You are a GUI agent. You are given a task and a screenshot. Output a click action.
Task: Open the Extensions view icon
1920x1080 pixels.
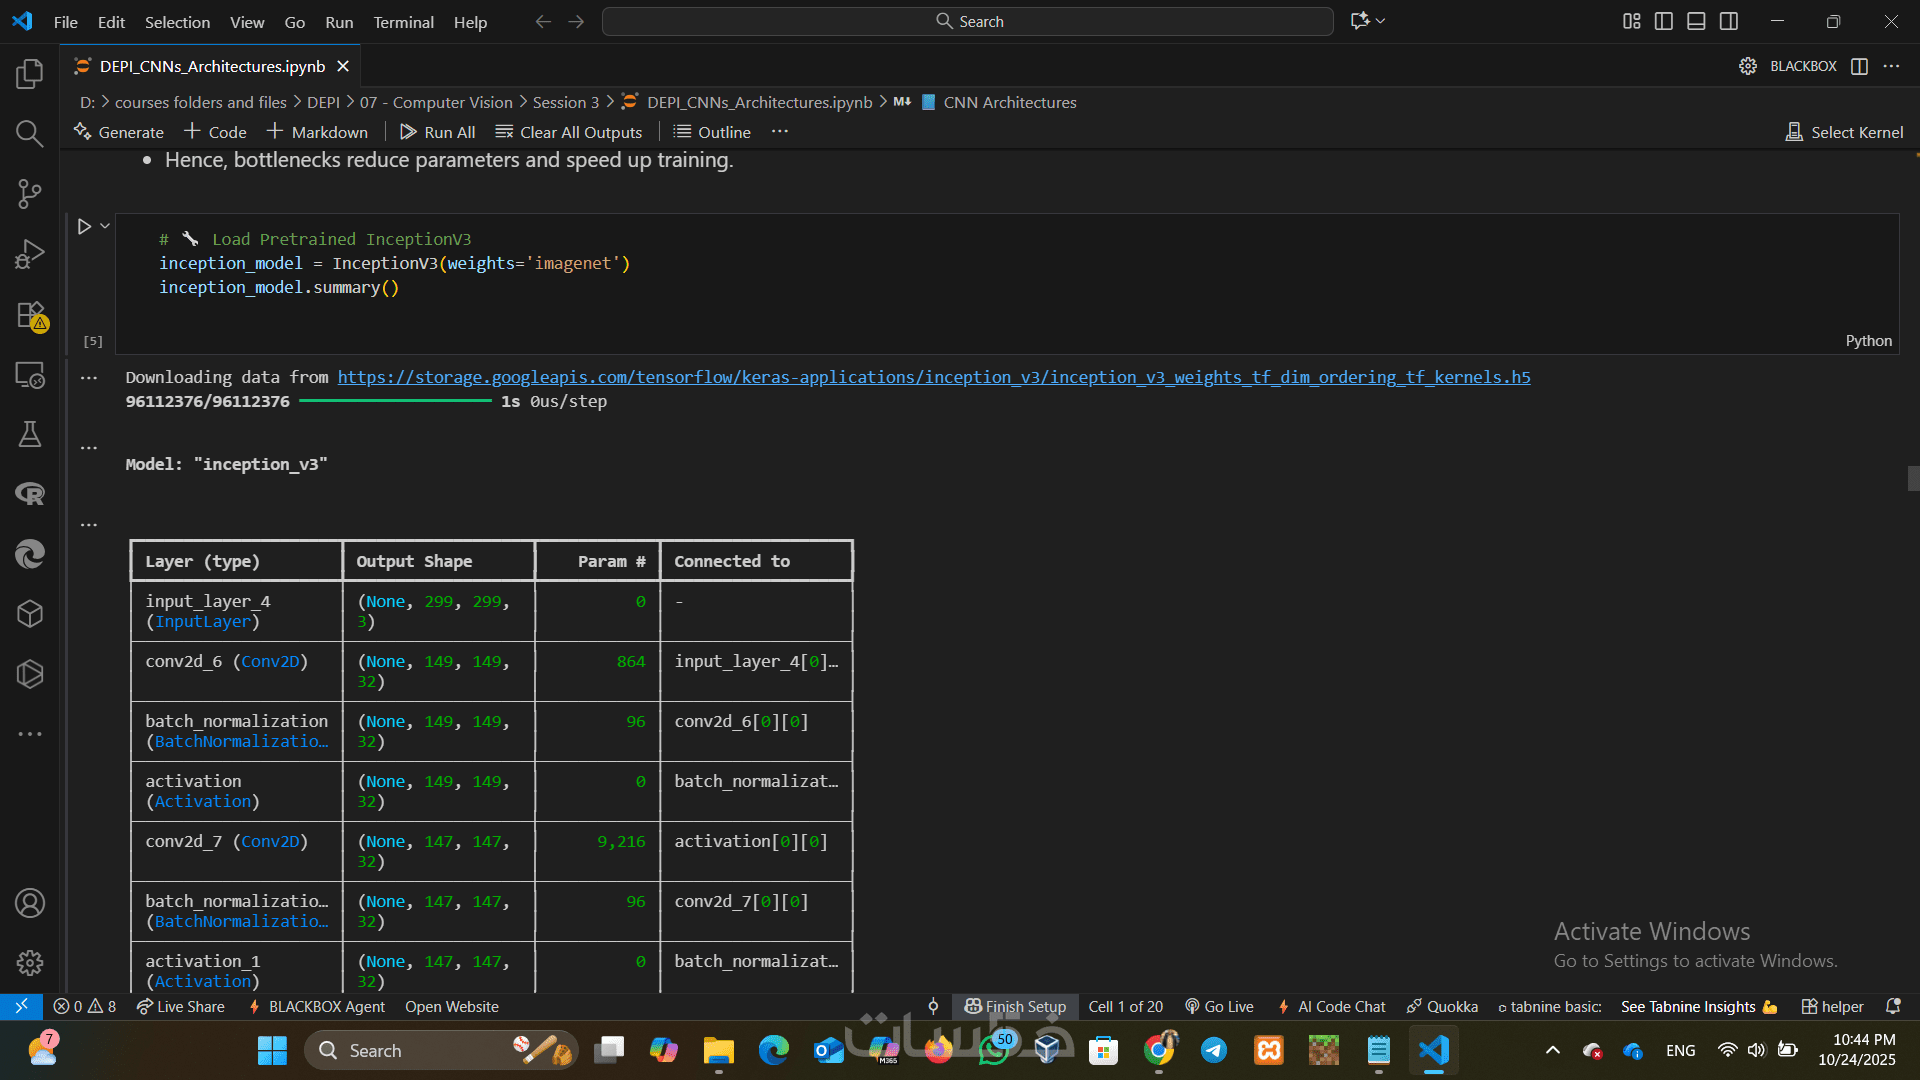(x=30, y=315)
